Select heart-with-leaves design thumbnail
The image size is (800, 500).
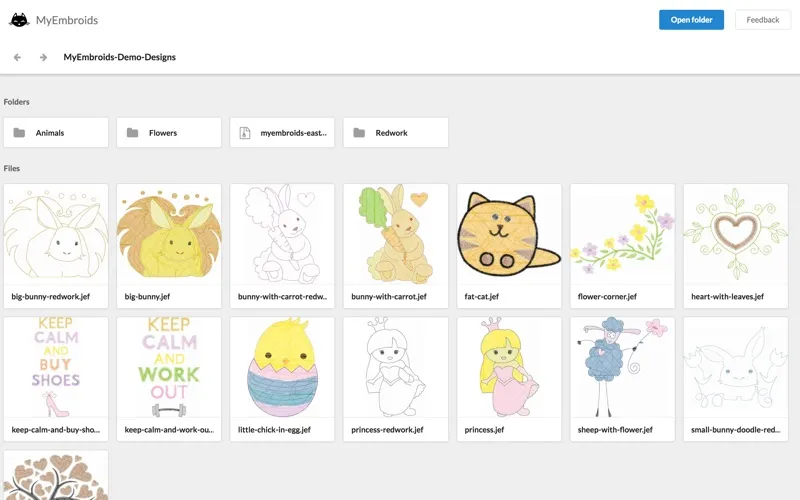[736, 234]
